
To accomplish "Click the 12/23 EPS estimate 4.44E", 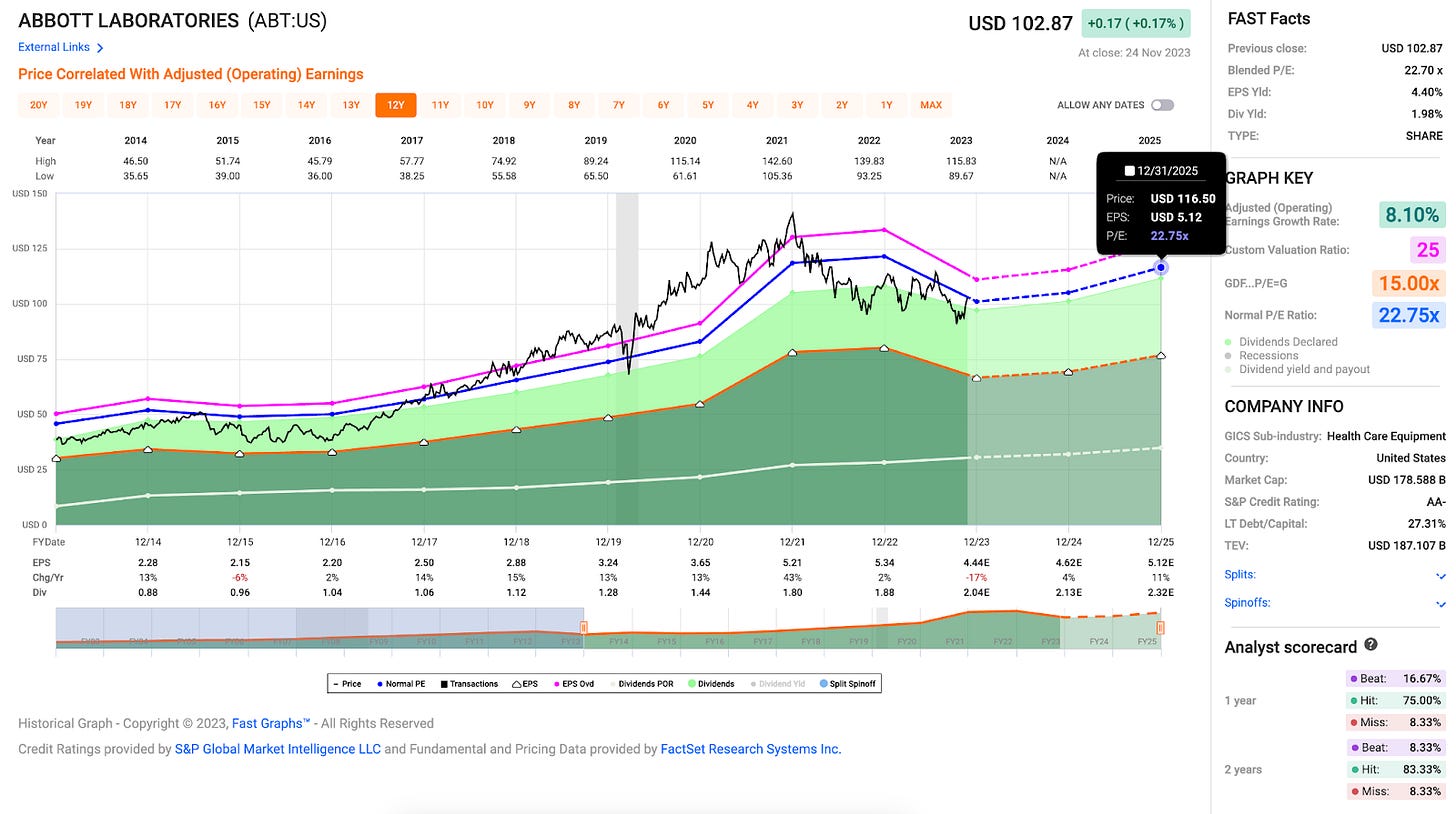I will pos(976,563).
